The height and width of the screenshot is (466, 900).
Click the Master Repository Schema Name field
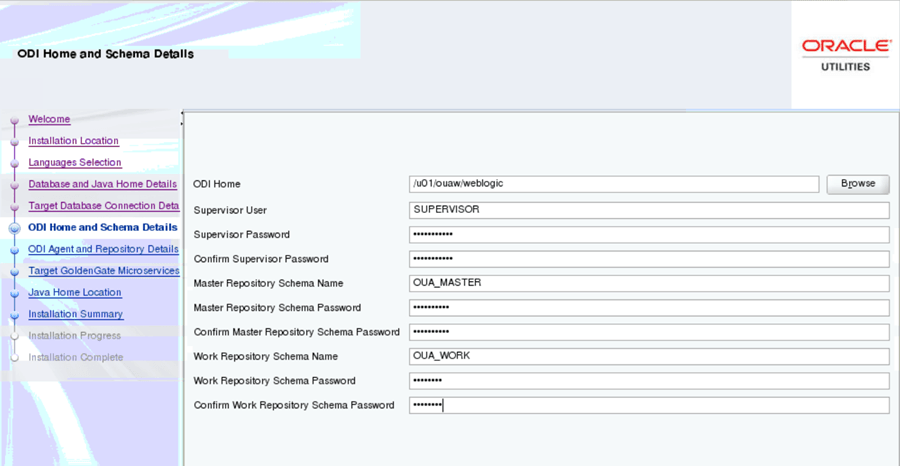tap(649, 283)
